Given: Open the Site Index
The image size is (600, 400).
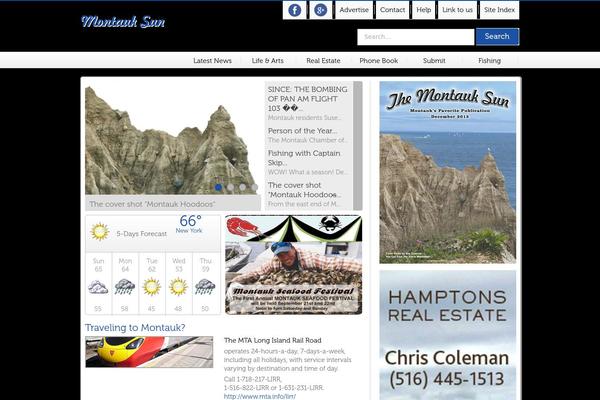Looking at the screenshot, I should (x=499, y=10).
